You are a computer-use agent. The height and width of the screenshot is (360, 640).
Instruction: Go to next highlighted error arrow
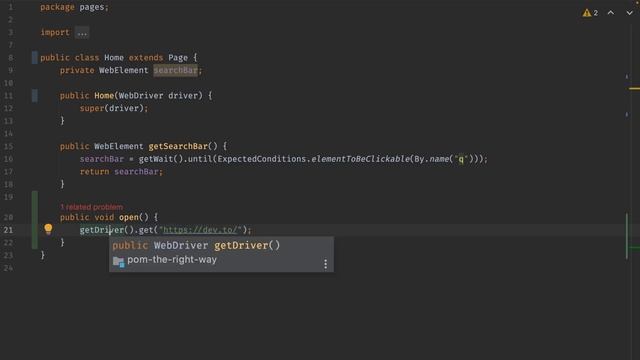pos(629,13)
